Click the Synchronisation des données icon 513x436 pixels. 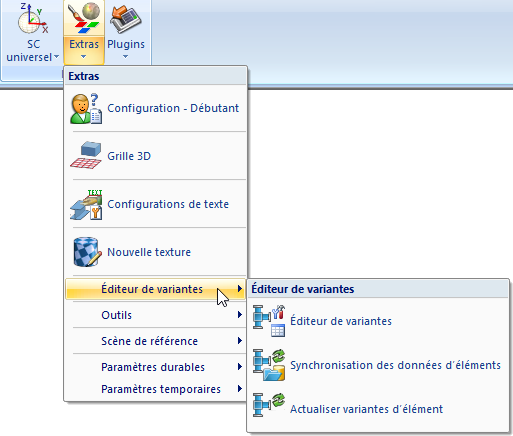[x=269, y=365]
